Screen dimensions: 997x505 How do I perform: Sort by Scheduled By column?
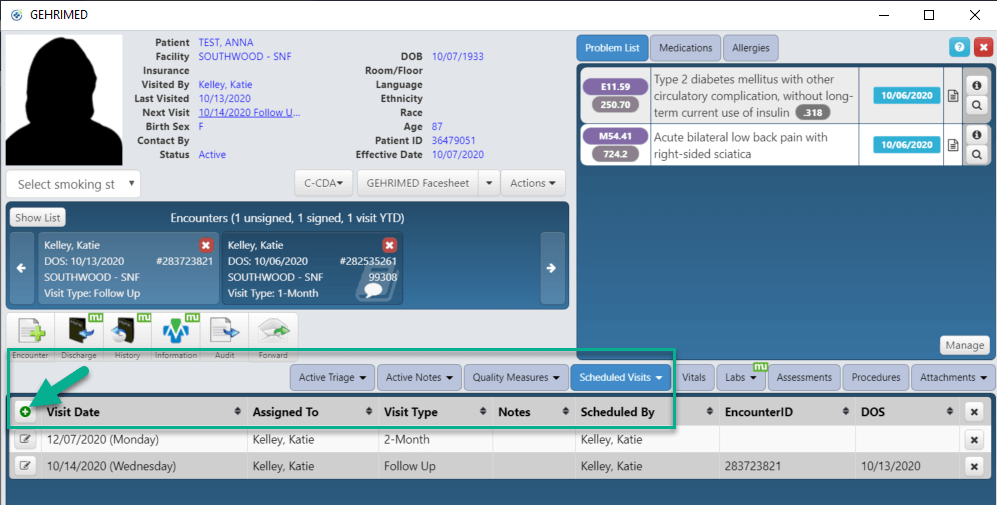tap(647, 412)
